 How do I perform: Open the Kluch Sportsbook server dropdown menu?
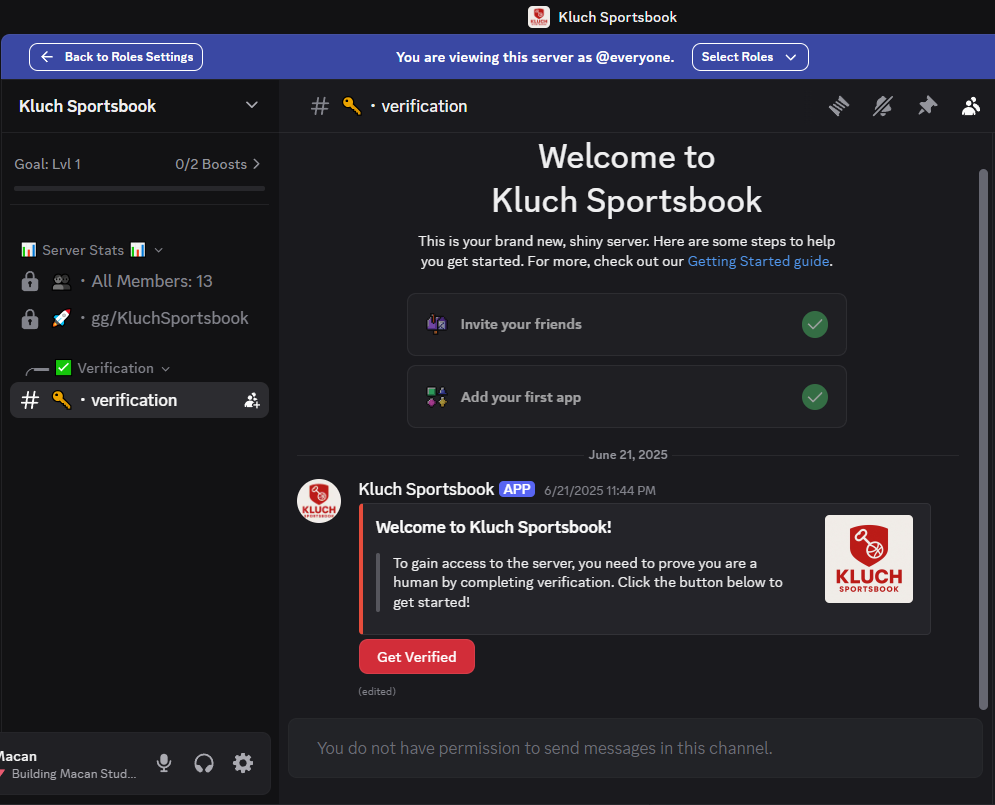point(252,105)
